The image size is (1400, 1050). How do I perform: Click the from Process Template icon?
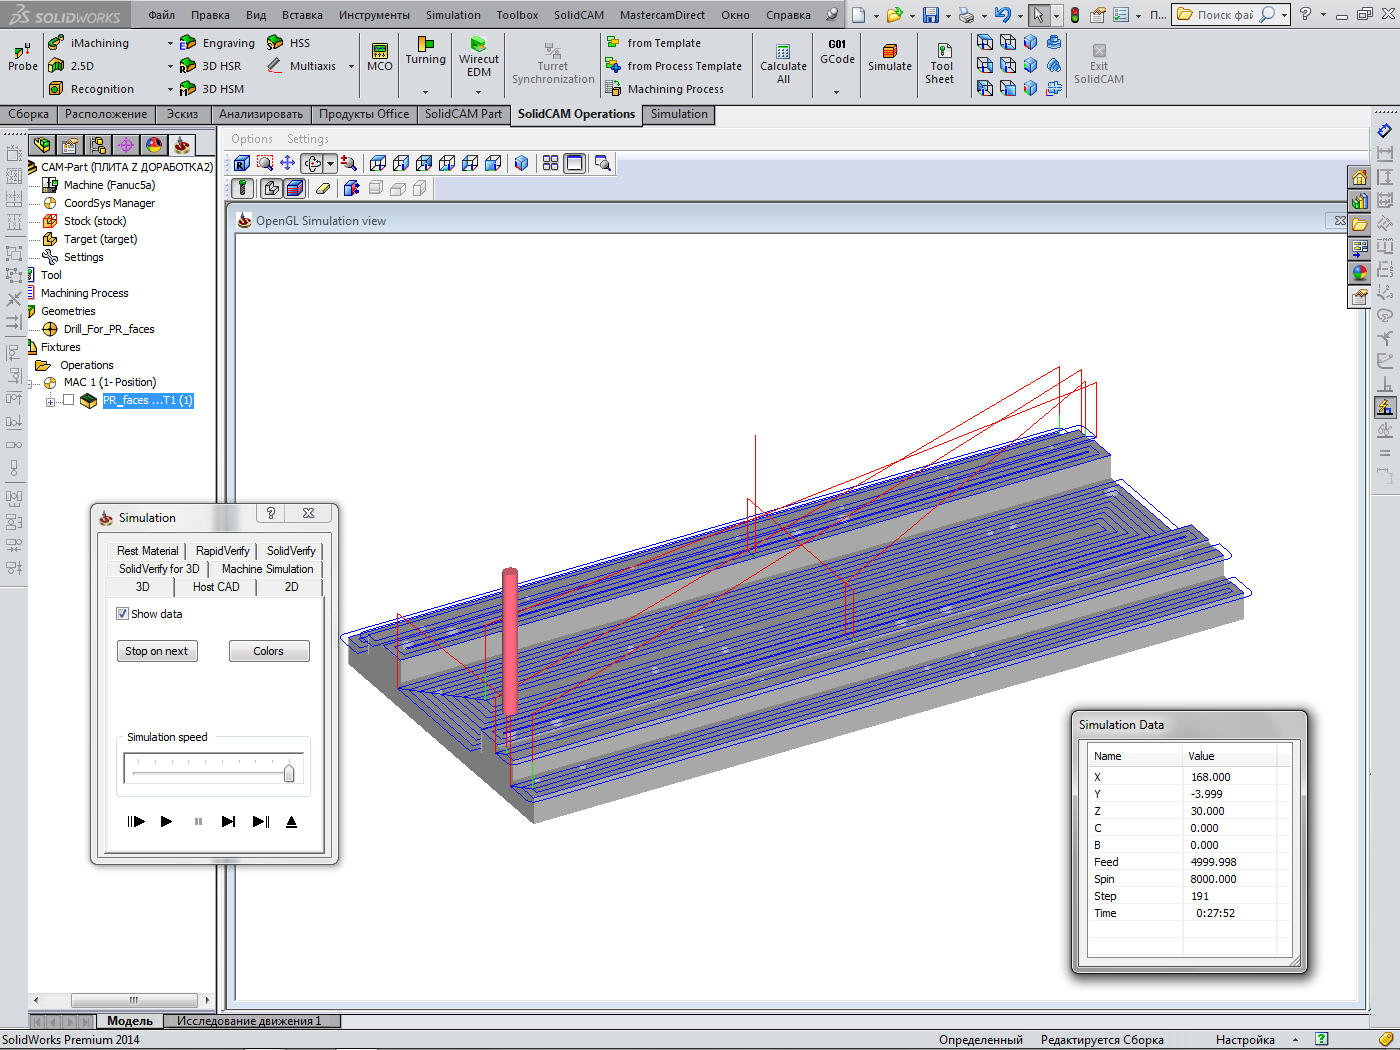click(613, 66)
